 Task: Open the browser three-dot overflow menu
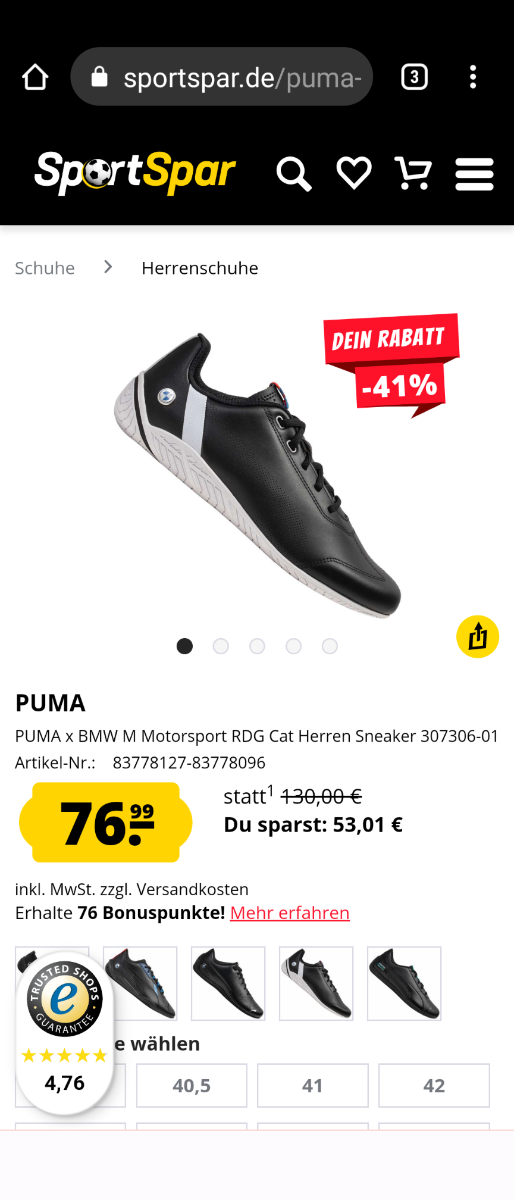(473, 77)
